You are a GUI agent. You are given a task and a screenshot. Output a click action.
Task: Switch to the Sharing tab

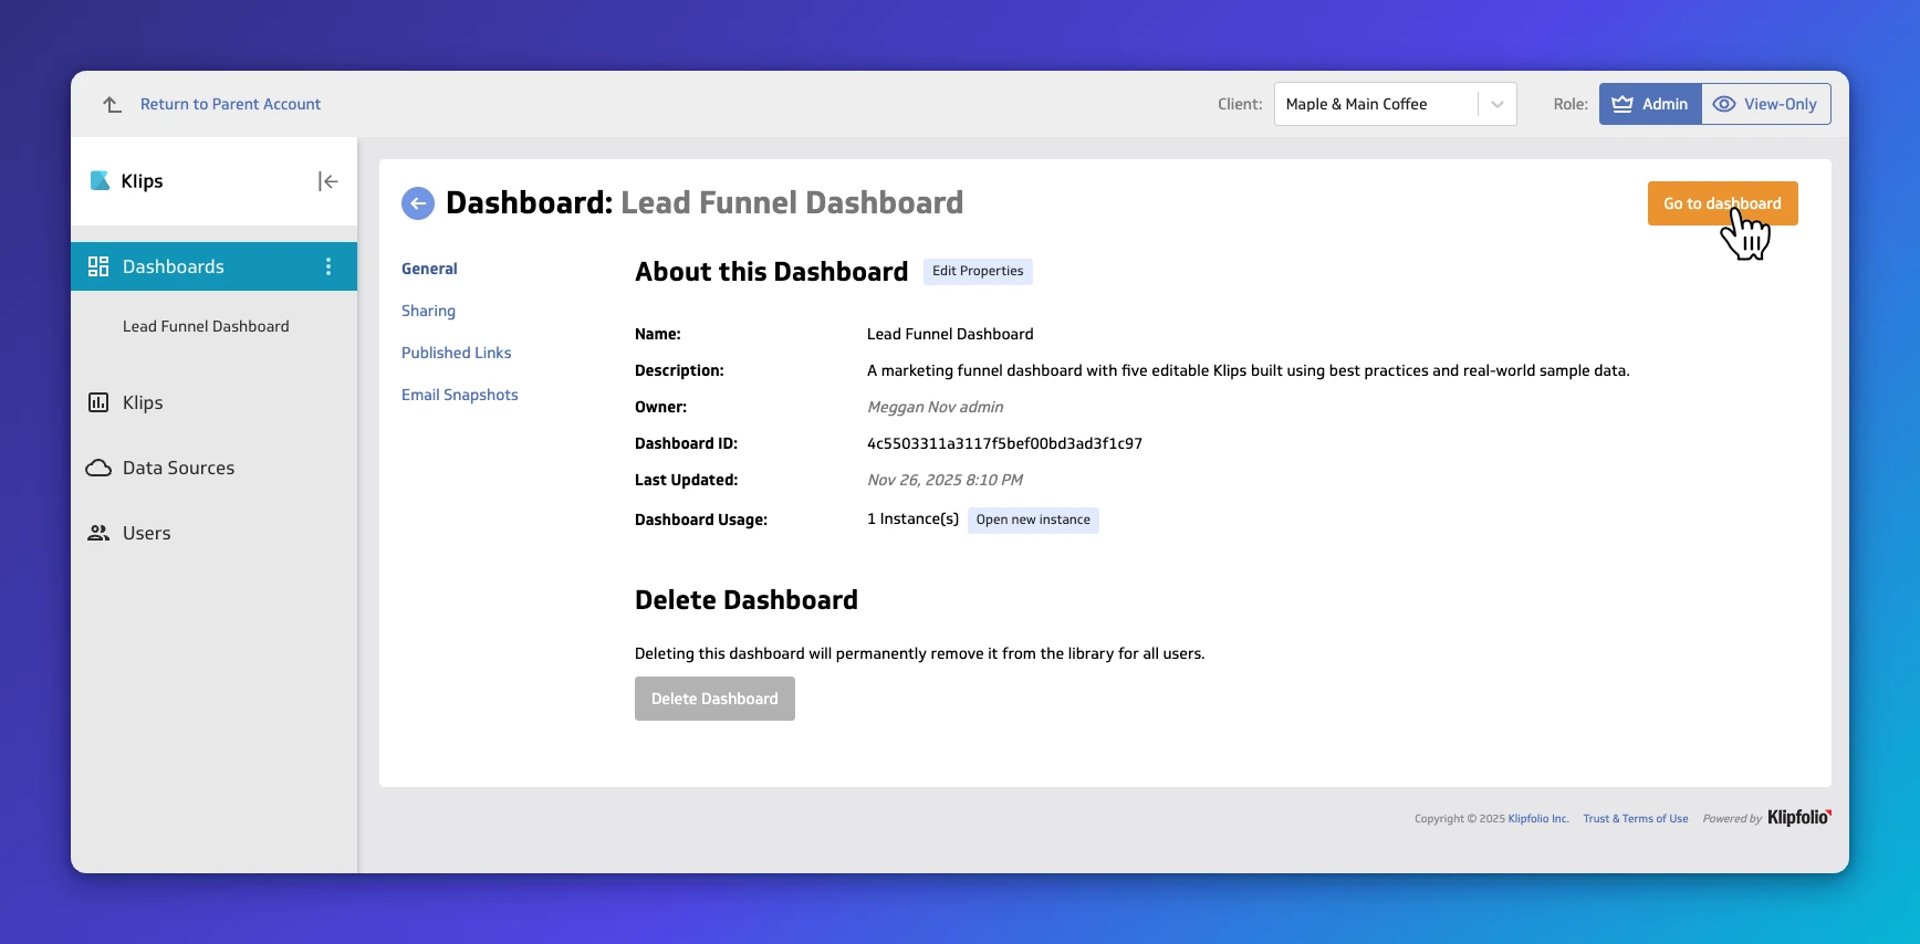(x=428, y=311)
